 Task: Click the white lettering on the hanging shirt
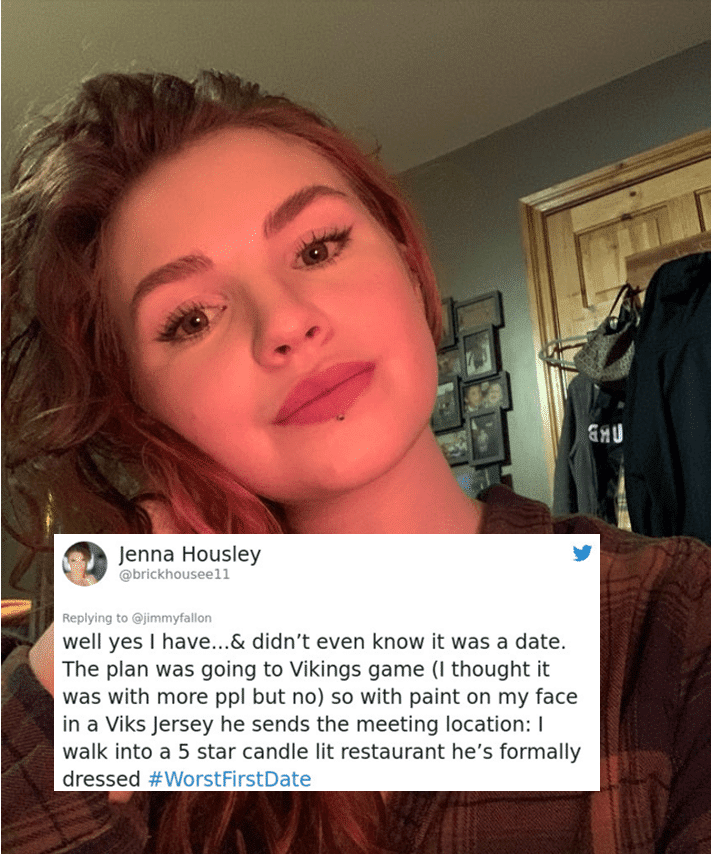(x=605, y=435)
